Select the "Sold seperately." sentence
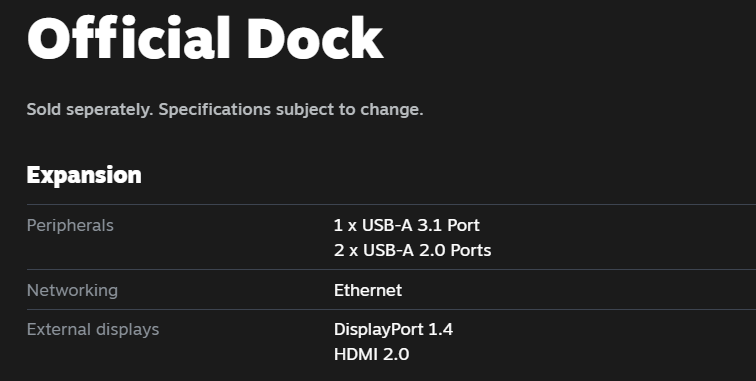 [x=90, y=110]
